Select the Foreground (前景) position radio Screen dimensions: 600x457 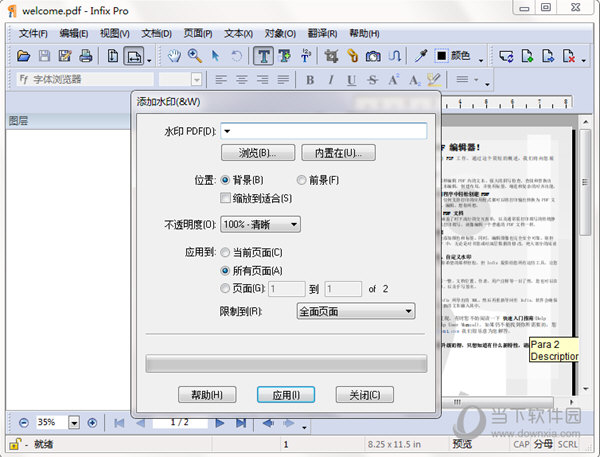pos(302,180)
